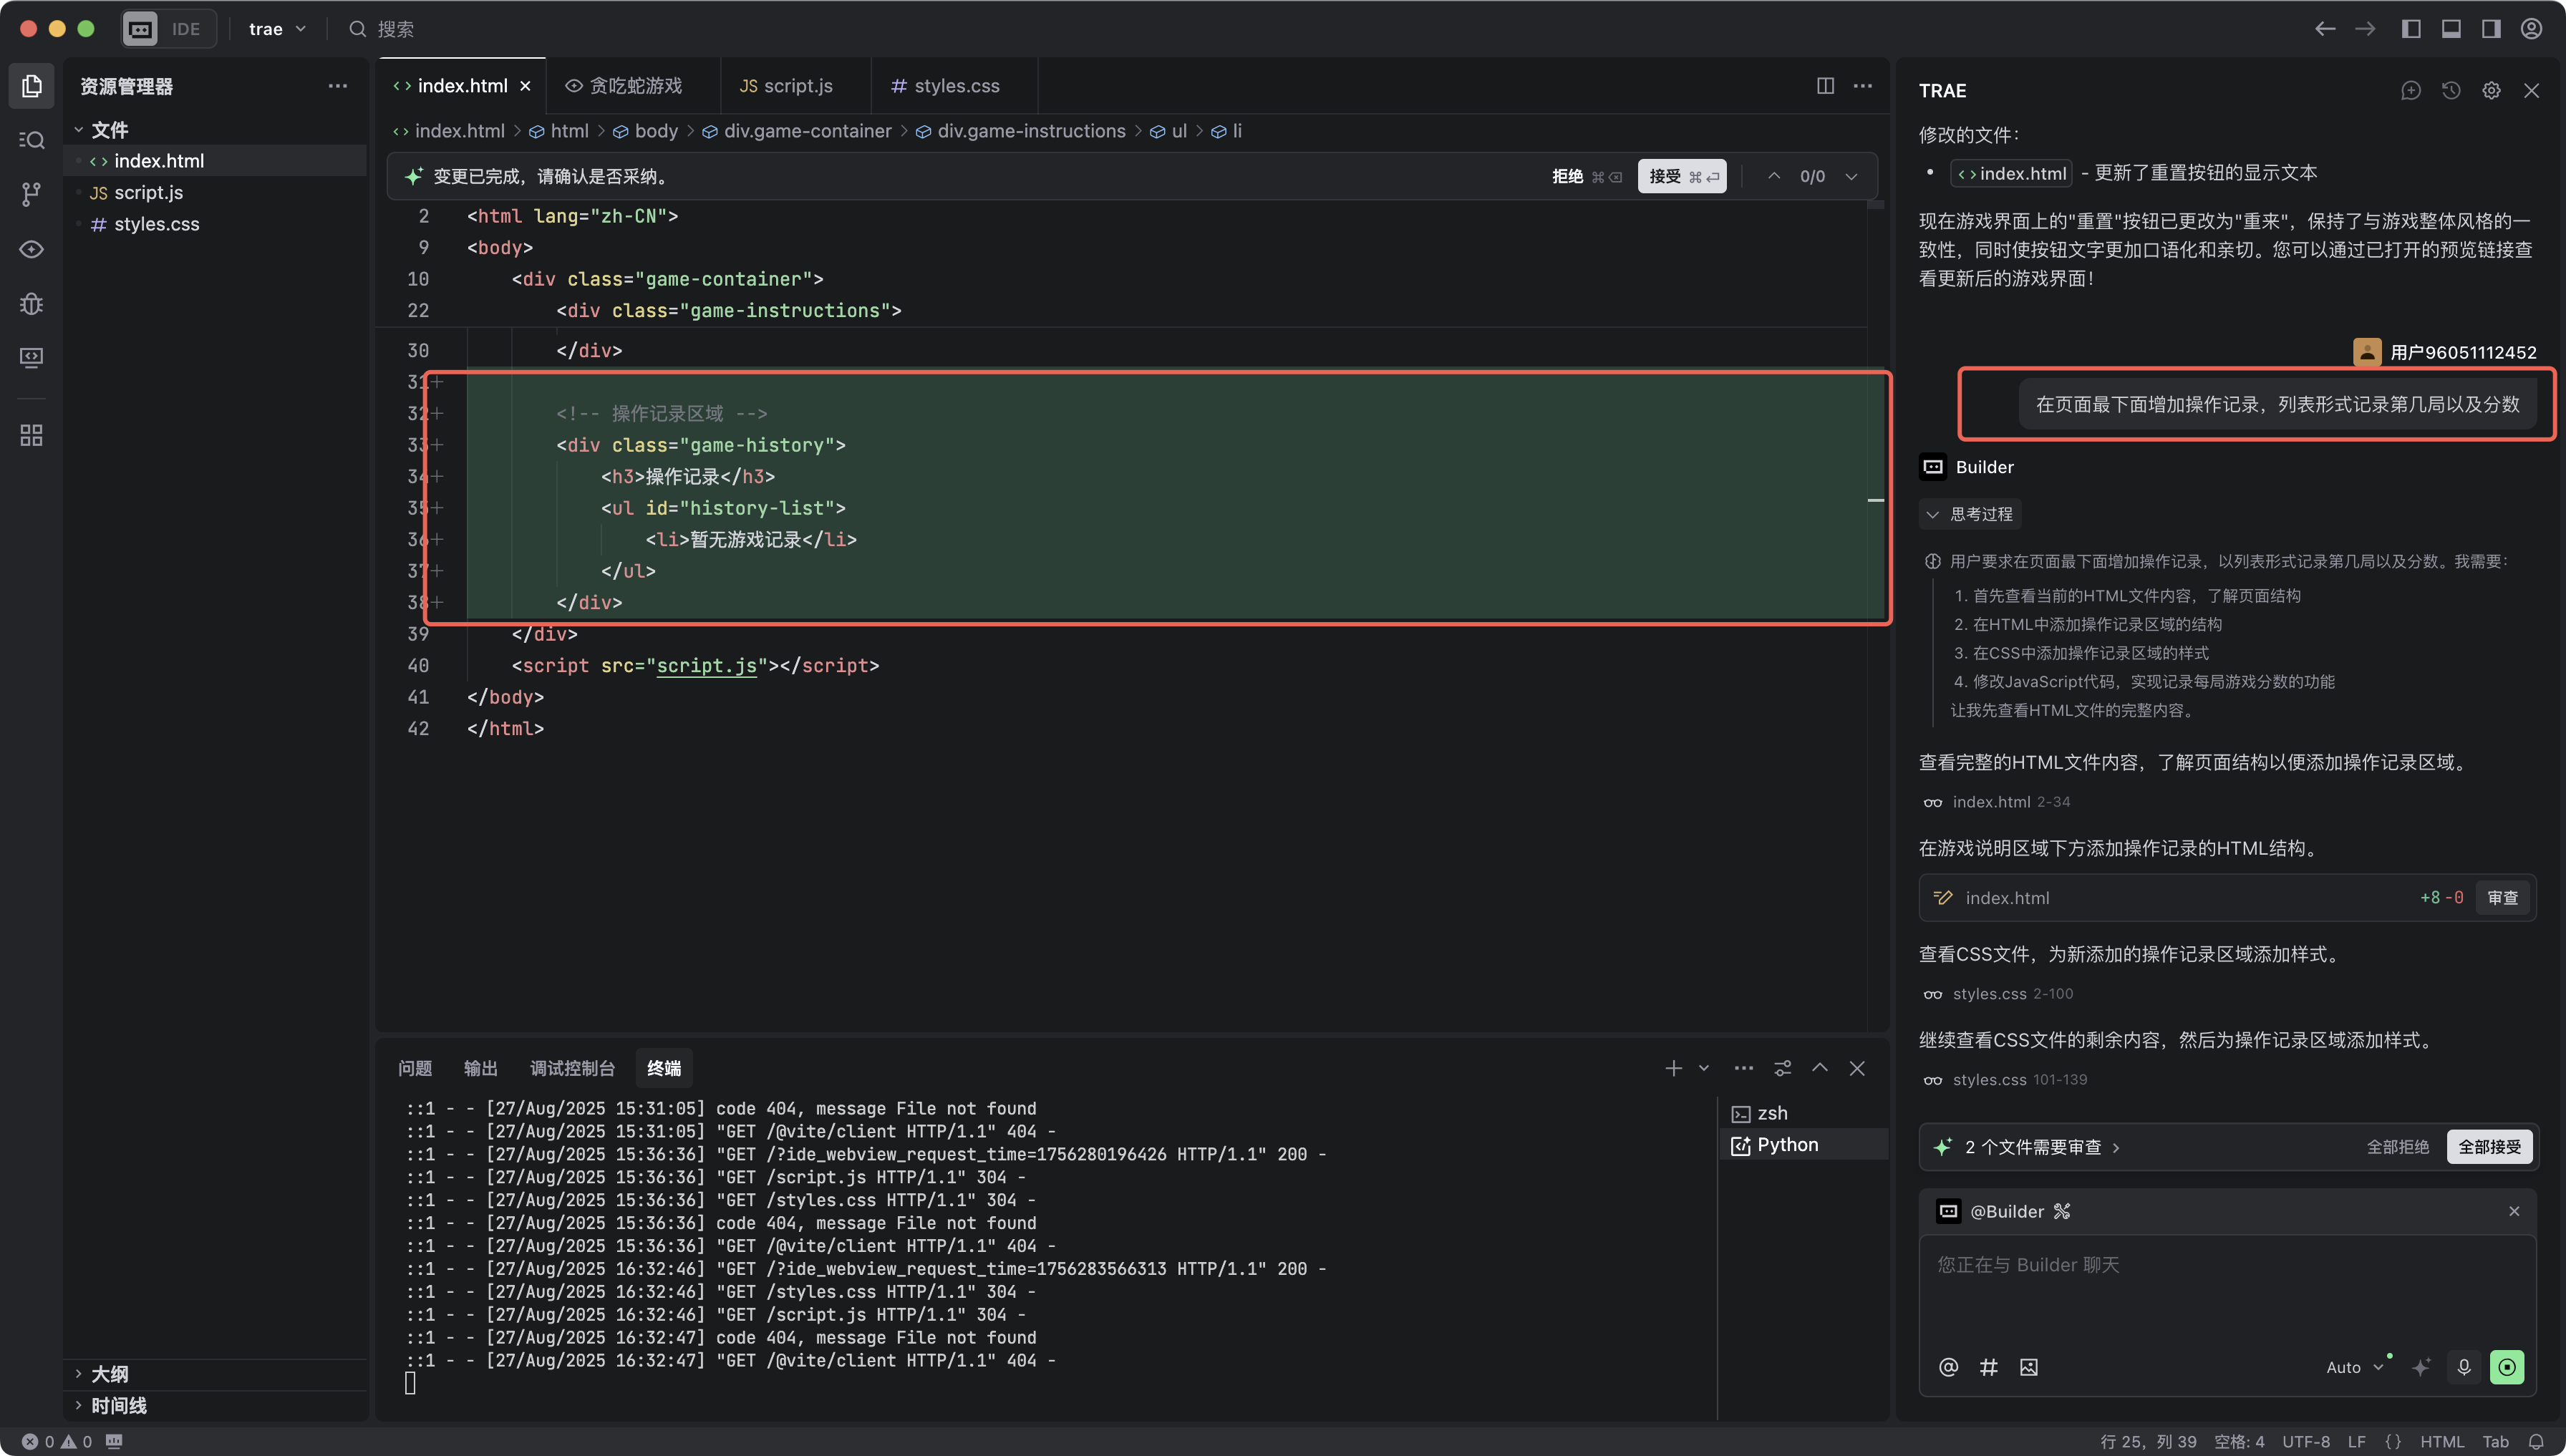2566x1456 pixels.
Task: Open chat history in TRAE panel
Action: (2451, 91)
